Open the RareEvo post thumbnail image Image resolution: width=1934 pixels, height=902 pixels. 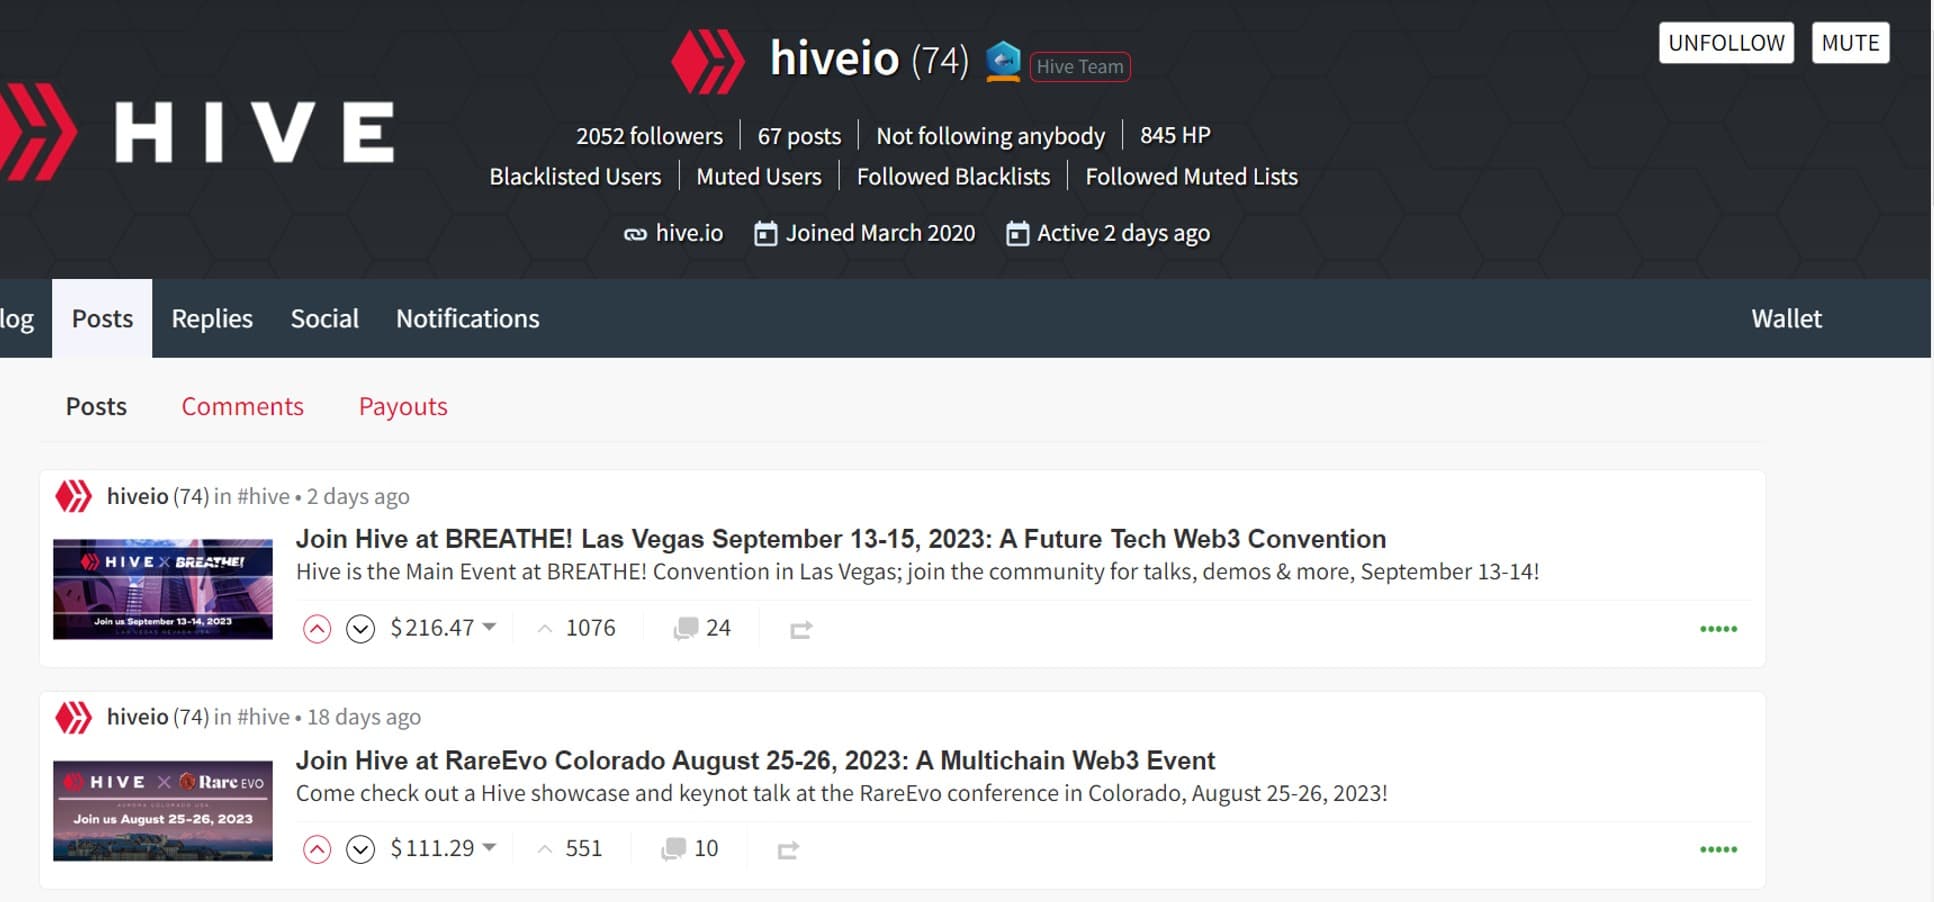163,810
